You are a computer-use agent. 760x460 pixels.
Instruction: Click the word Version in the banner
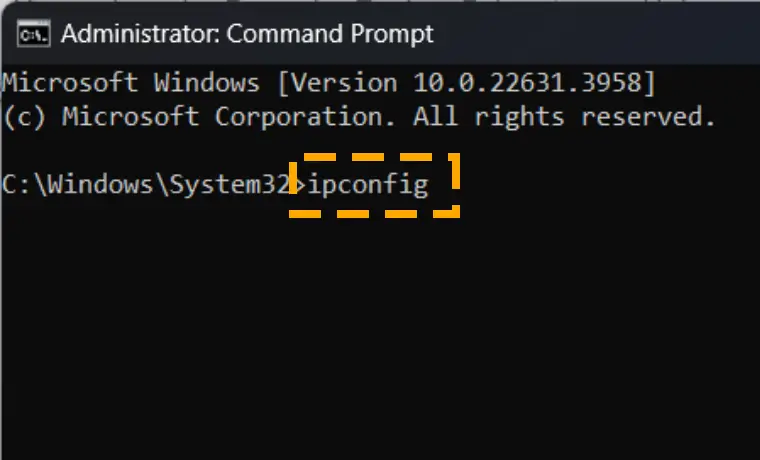[x=344, y=82]
